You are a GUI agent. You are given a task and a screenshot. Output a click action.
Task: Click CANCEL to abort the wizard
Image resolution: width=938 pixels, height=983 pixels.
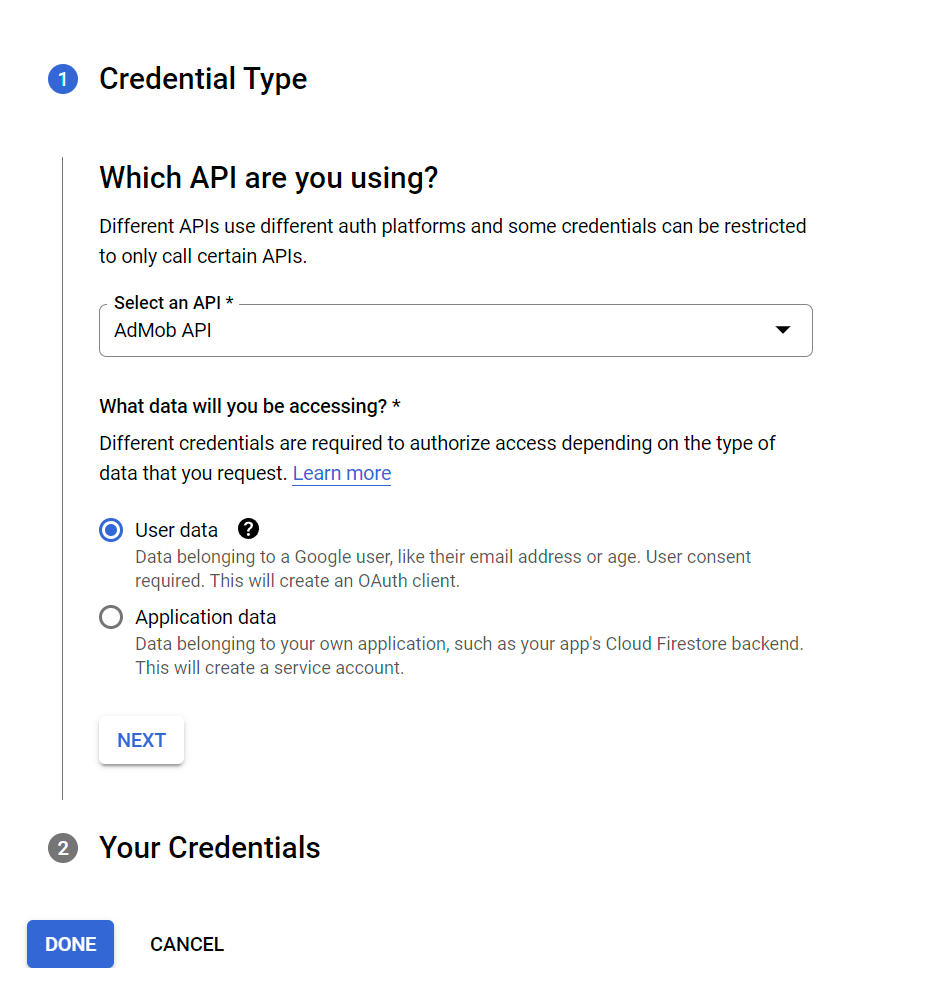[186, 943]
